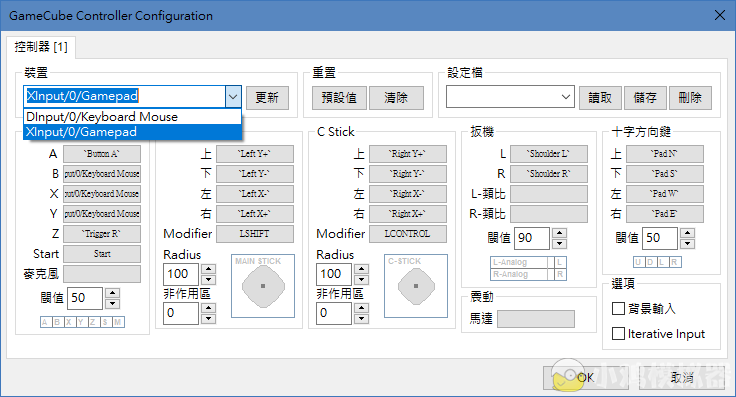Increase the buttons 閾值 threshold spinner
736x397 pixels.
(x=112, y=293)
